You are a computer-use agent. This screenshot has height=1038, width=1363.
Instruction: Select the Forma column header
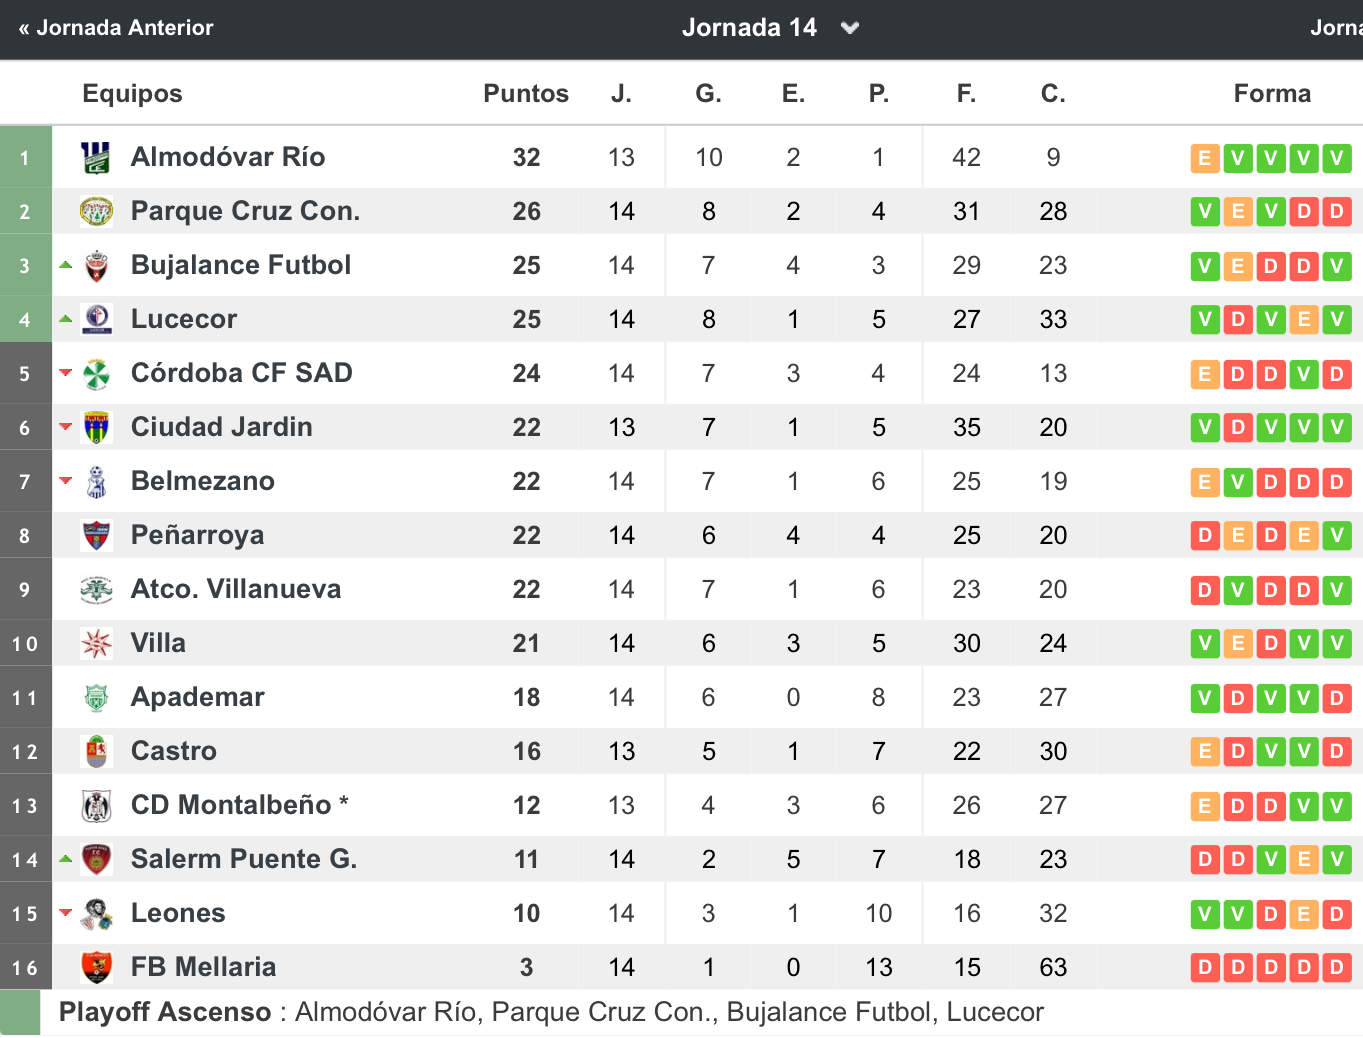click(1272, 93)
